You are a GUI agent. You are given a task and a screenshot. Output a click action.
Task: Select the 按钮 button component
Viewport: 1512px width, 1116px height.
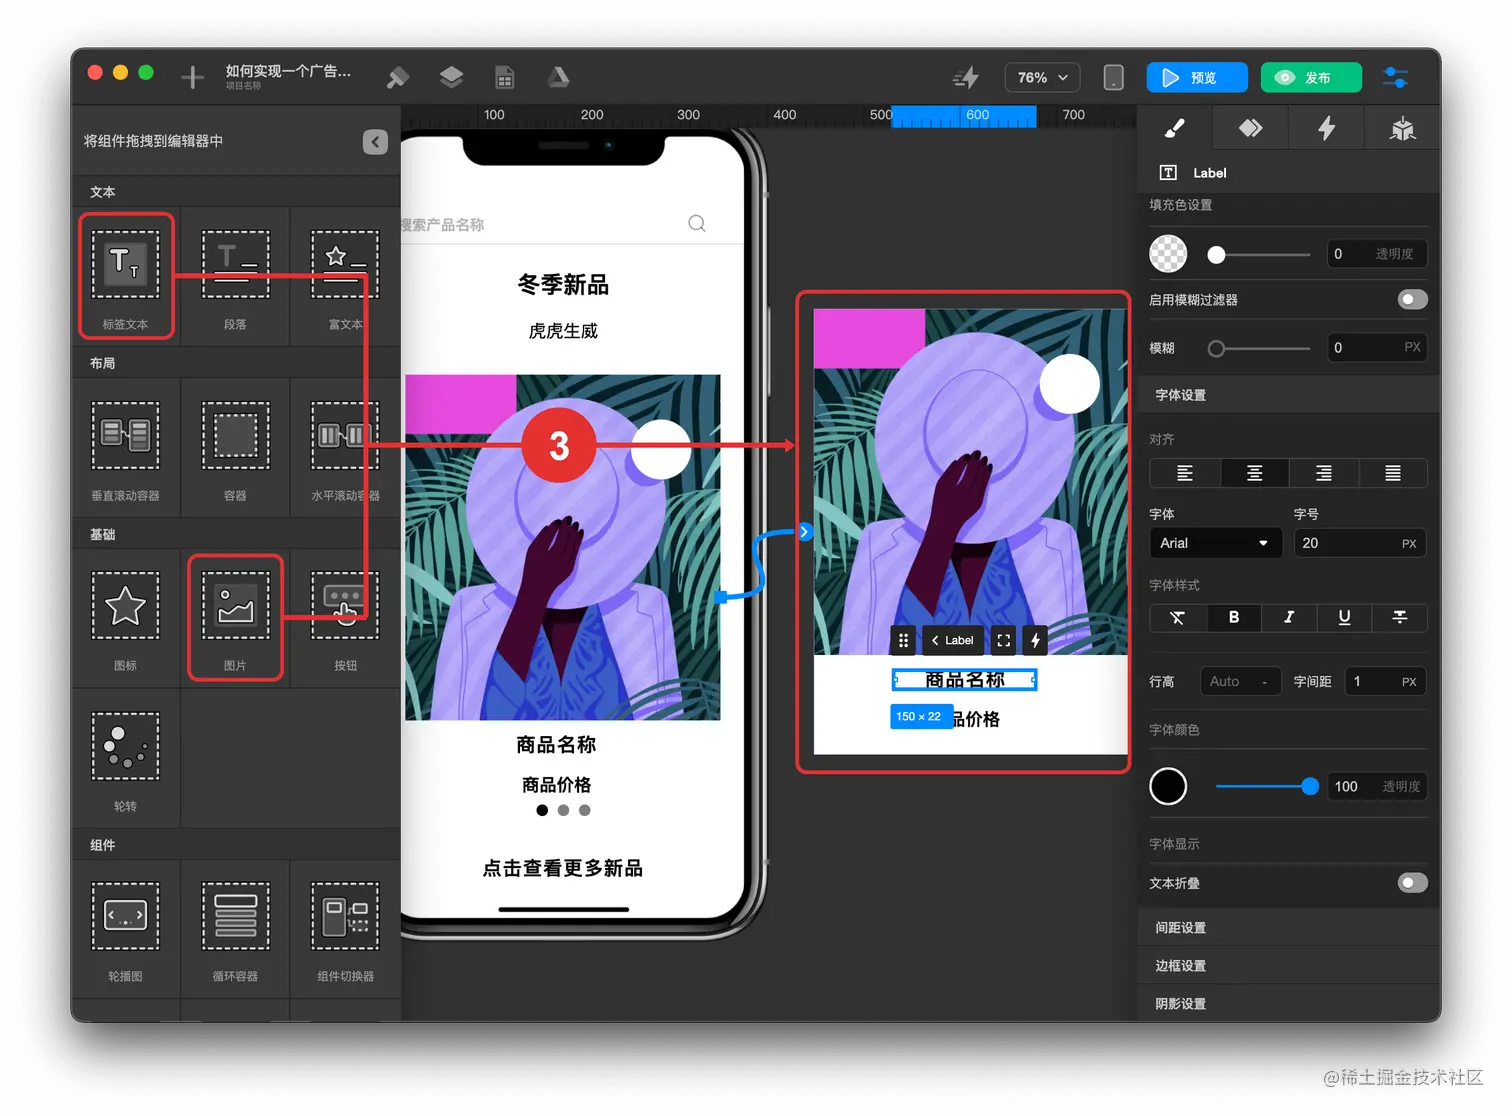(x=345, y=617)
